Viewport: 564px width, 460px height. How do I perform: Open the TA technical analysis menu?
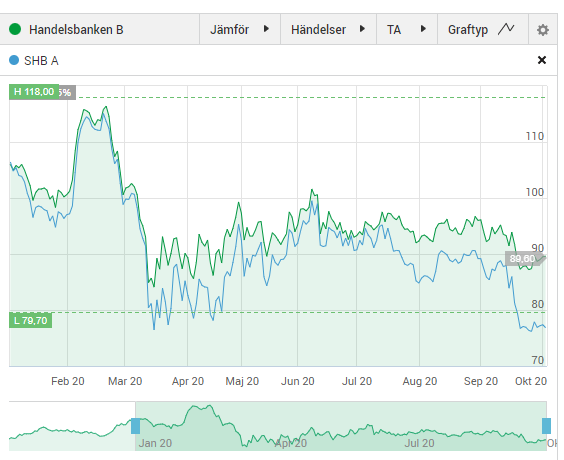[407, 29]
